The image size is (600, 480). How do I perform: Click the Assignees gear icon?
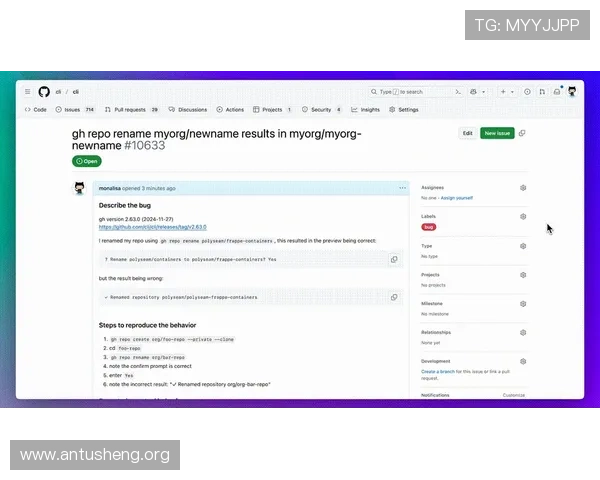coord(523,187)
